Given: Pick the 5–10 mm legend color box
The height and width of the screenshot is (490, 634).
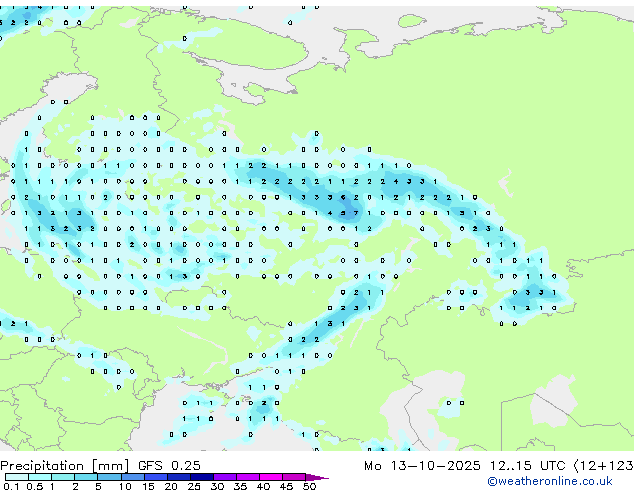Looking at the screenshot, I should pyautogui.click(x=109, y=477).
